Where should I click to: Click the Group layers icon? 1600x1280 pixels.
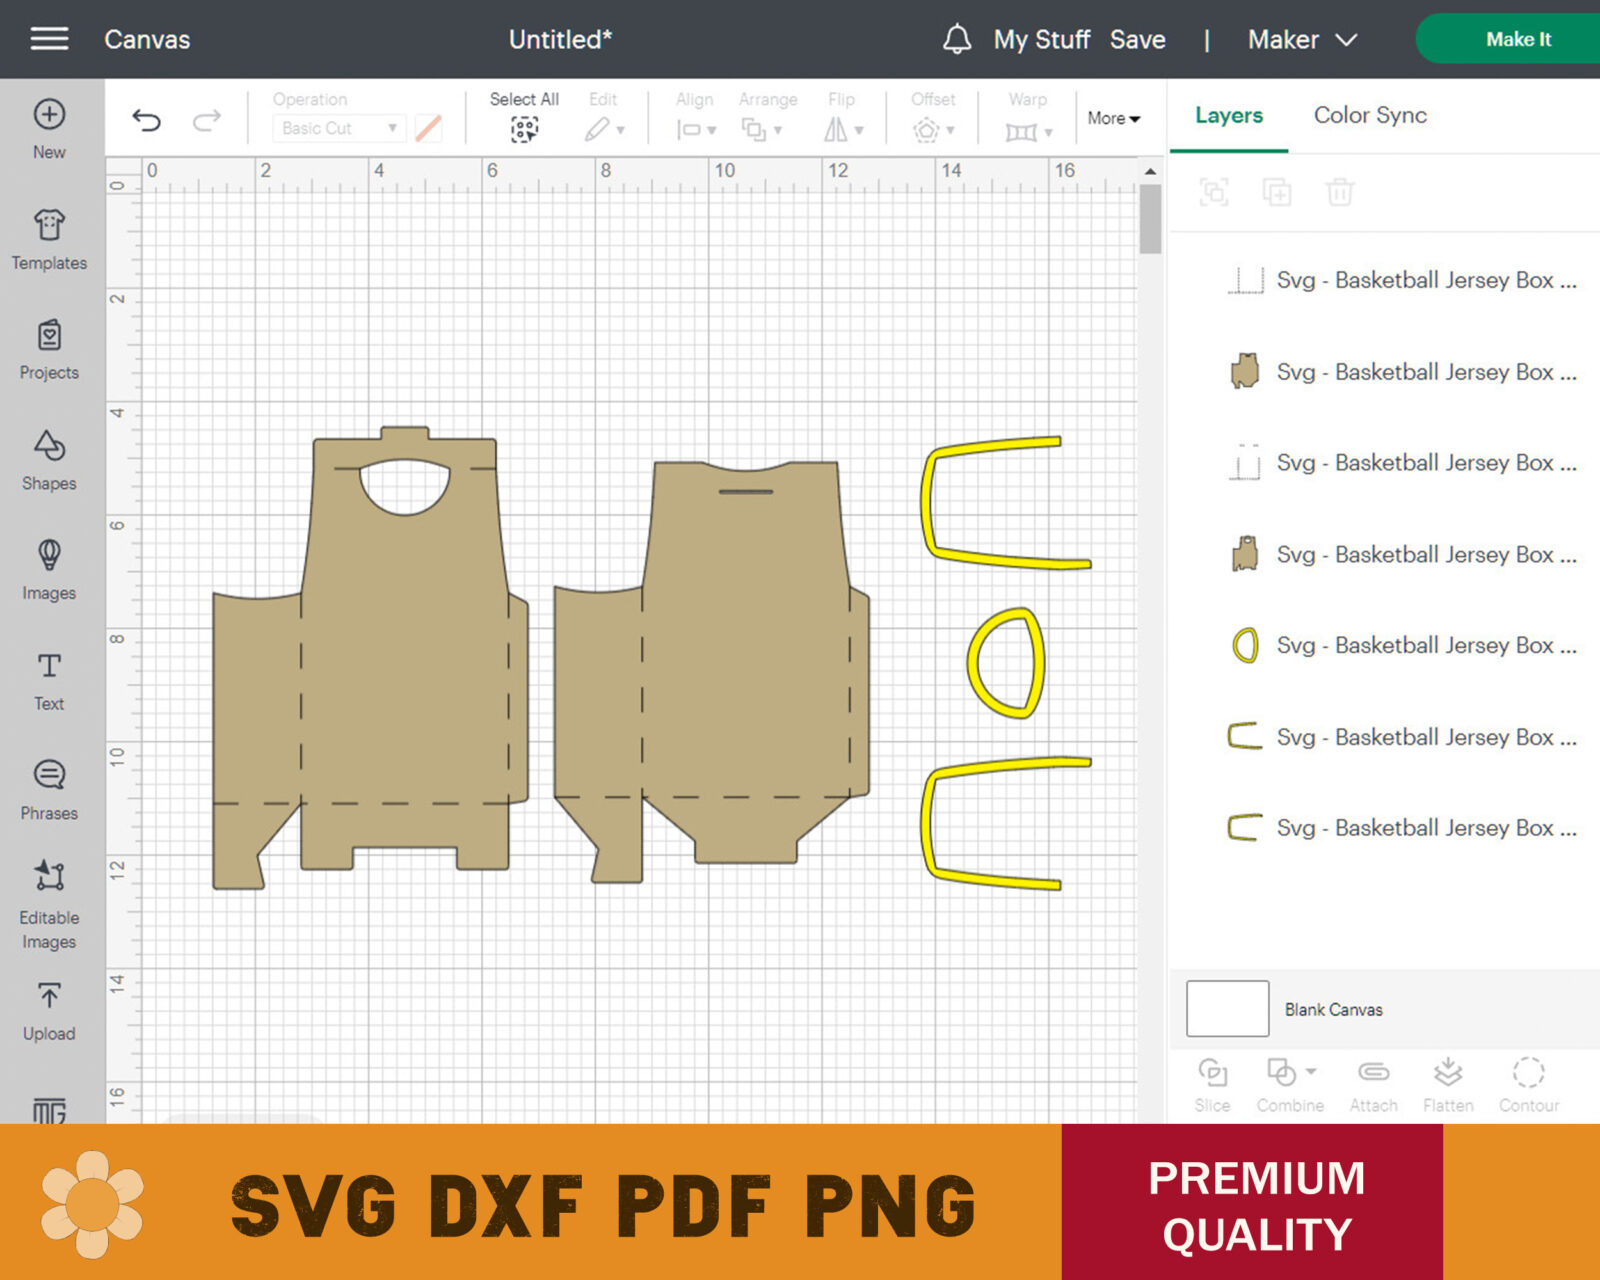1214,191
